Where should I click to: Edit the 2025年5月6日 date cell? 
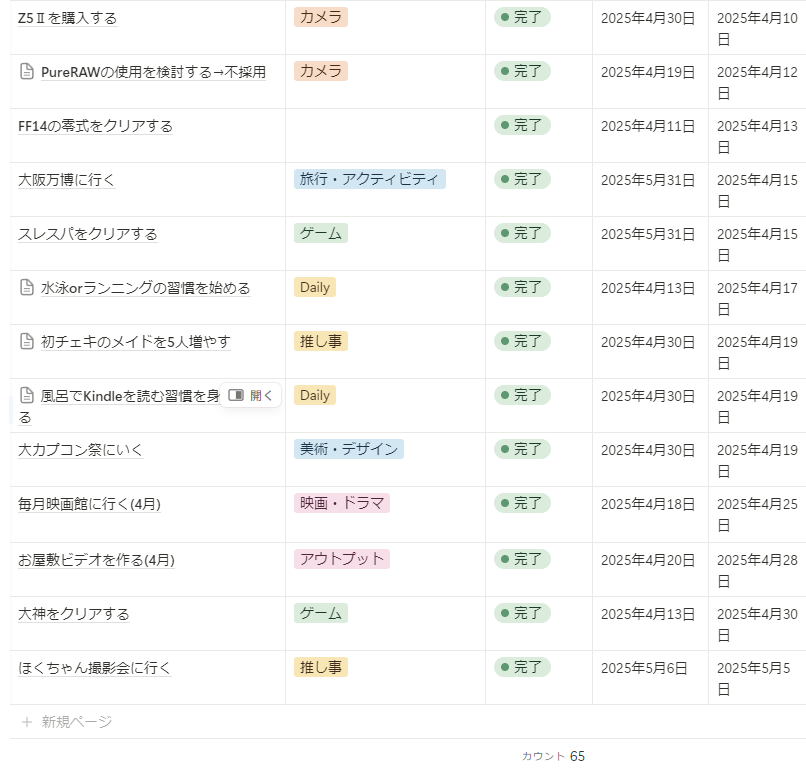pos(644,668)
